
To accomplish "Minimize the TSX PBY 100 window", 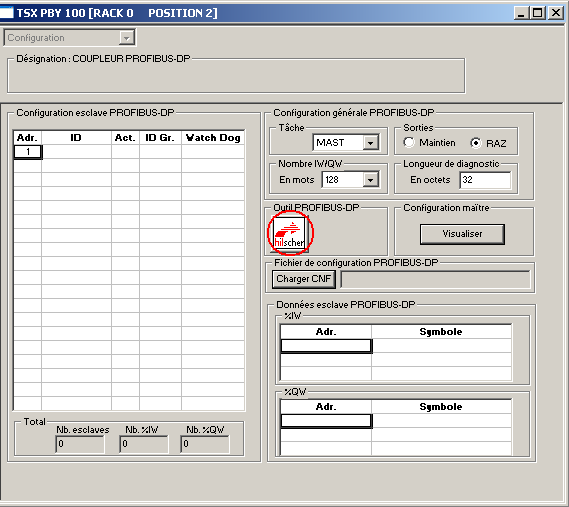I will point(522,13).
